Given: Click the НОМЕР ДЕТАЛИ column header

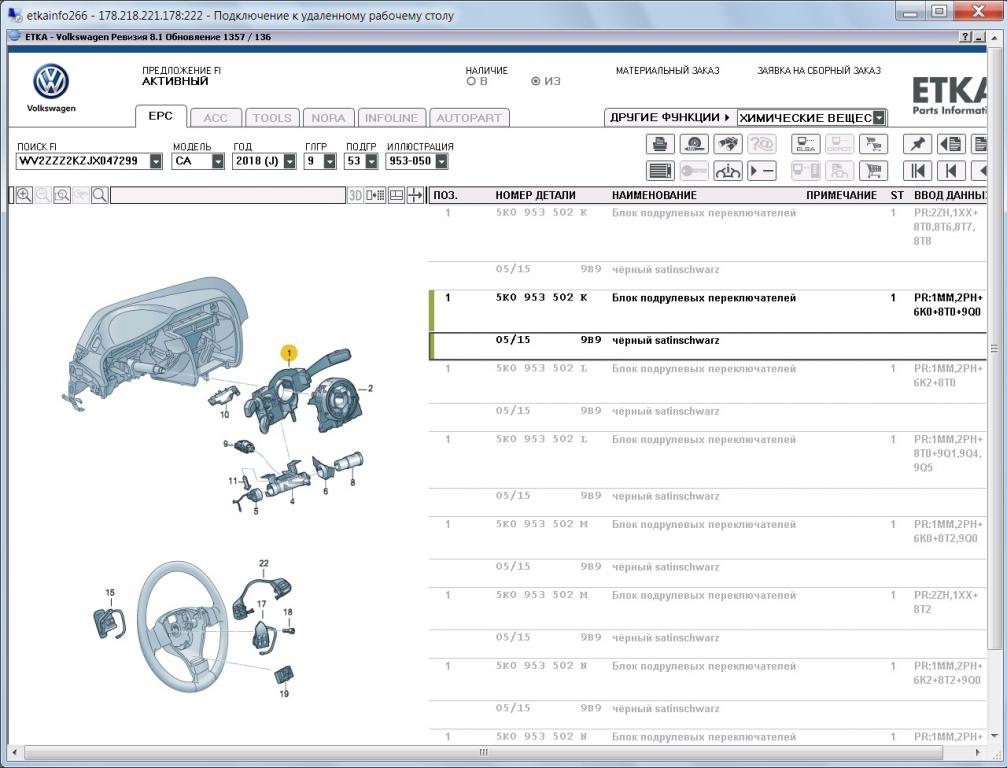Looking at the screenshot, I should tap(535, 195).
